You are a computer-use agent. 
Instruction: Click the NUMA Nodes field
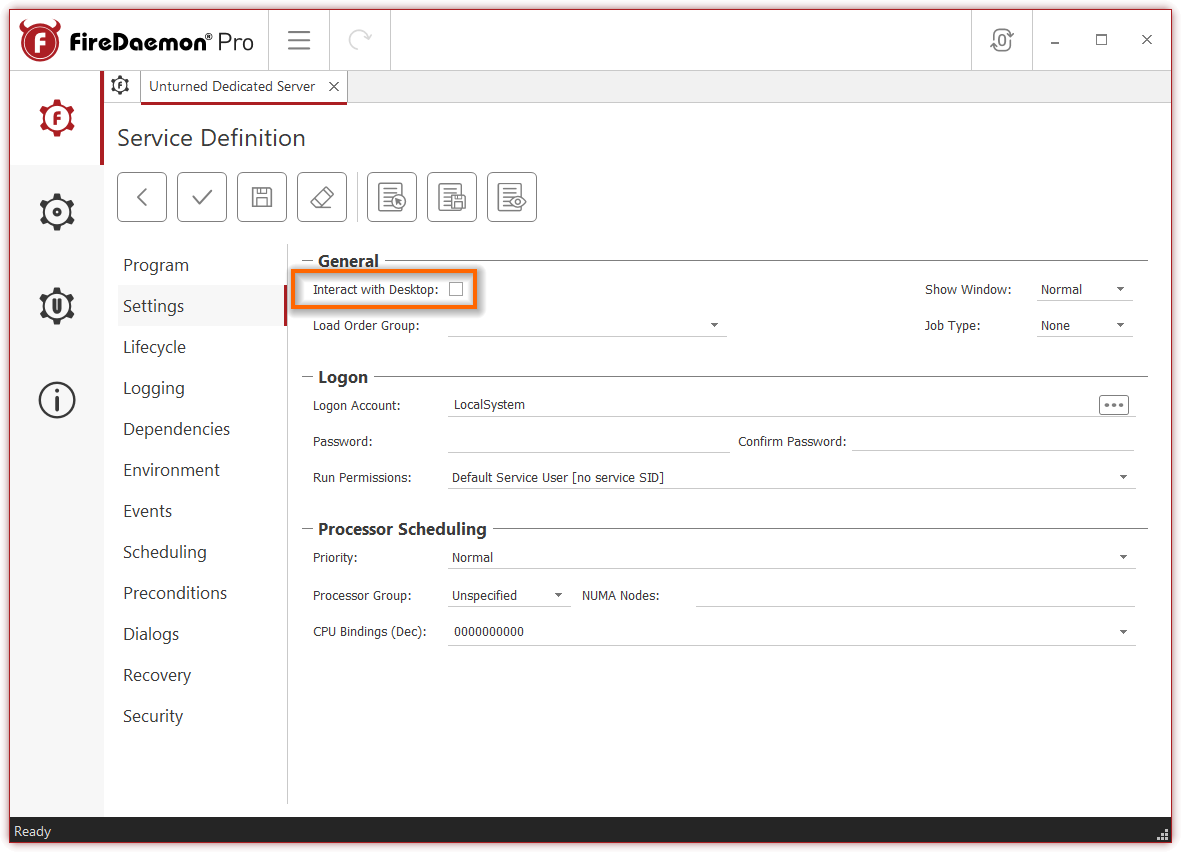pos(914,596)
